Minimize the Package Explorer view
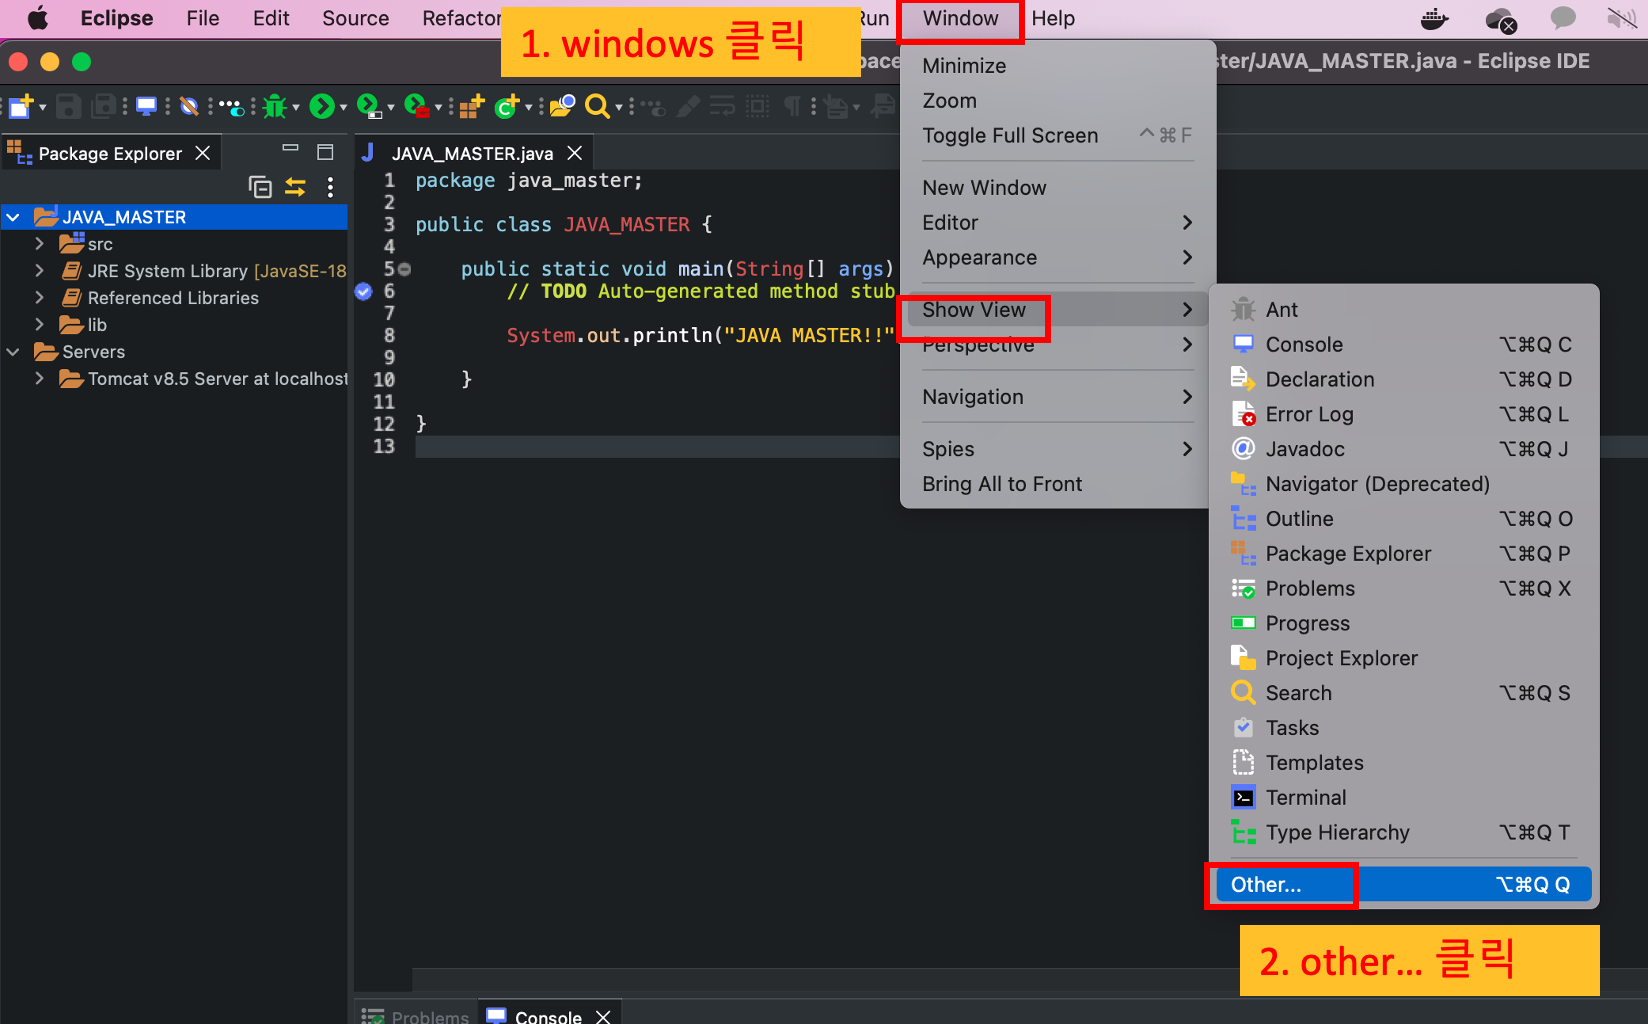The width and height of the screenshot is (1648, 1024). click(x=290, y=148)
